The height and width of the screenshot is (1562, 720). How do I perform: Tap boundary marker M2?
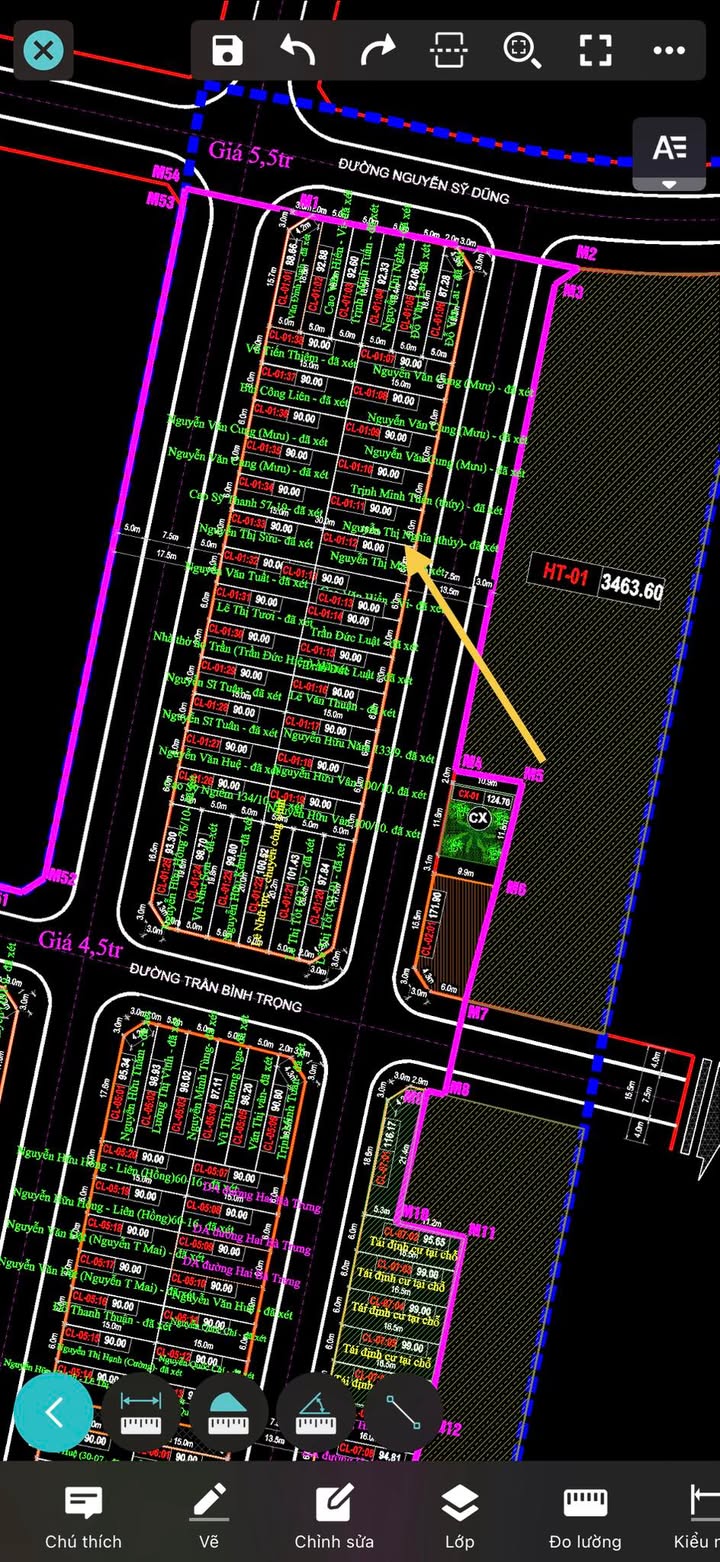[x=586, y=253]
